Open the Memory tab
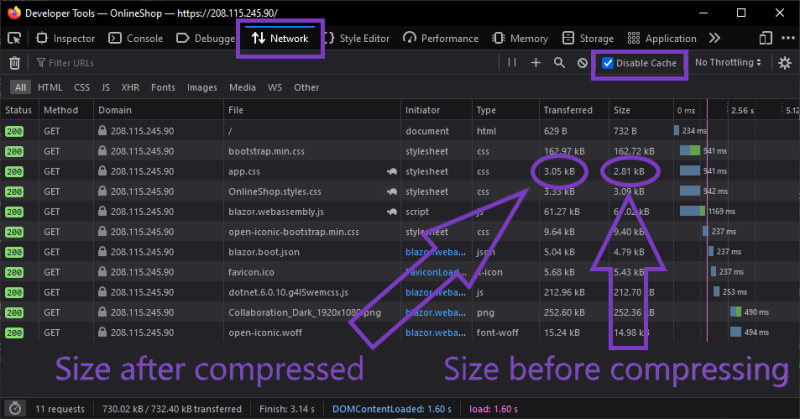 point(520,38)
